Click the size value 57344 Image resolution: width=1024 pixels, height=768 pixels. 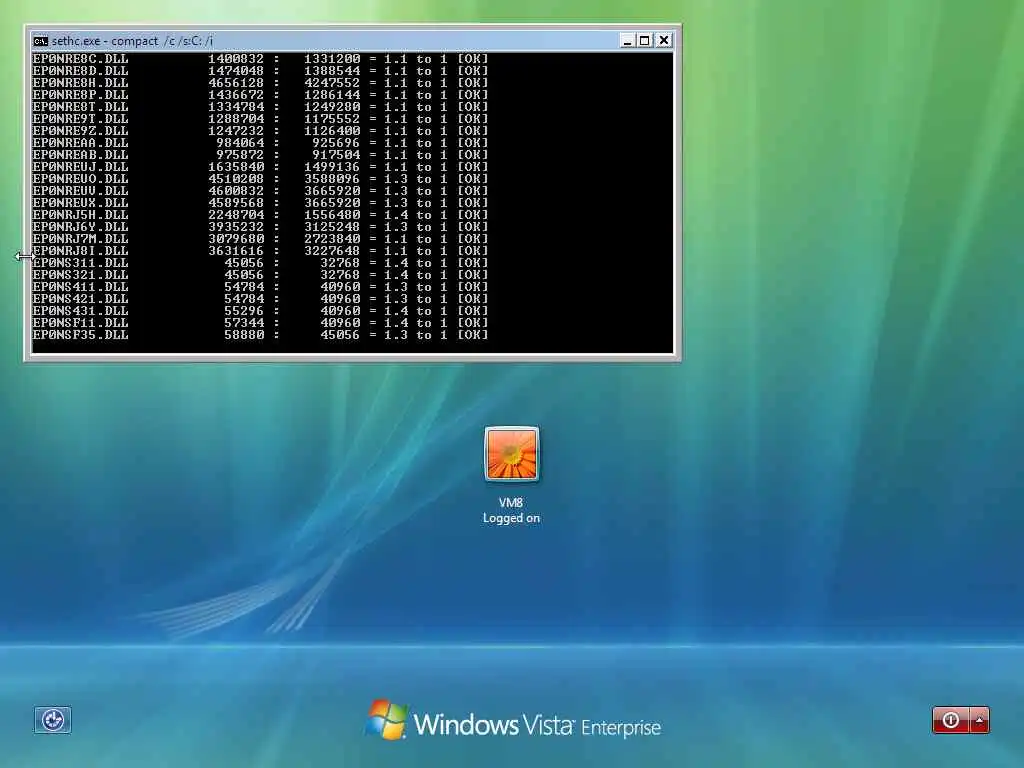(x=244, y=322)
